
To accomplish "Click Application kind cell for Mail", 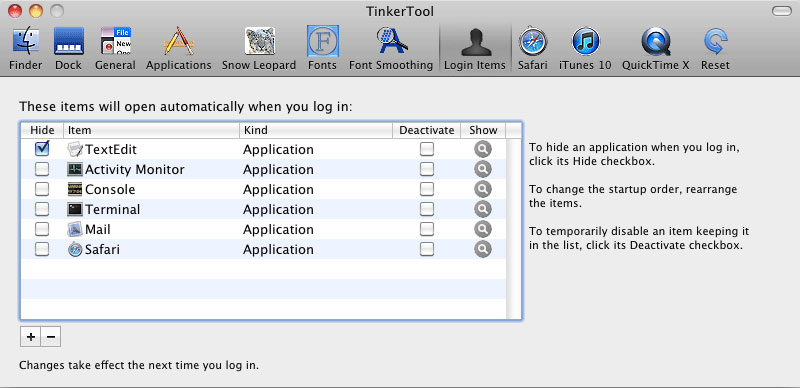I will click(x=278, y=229).
